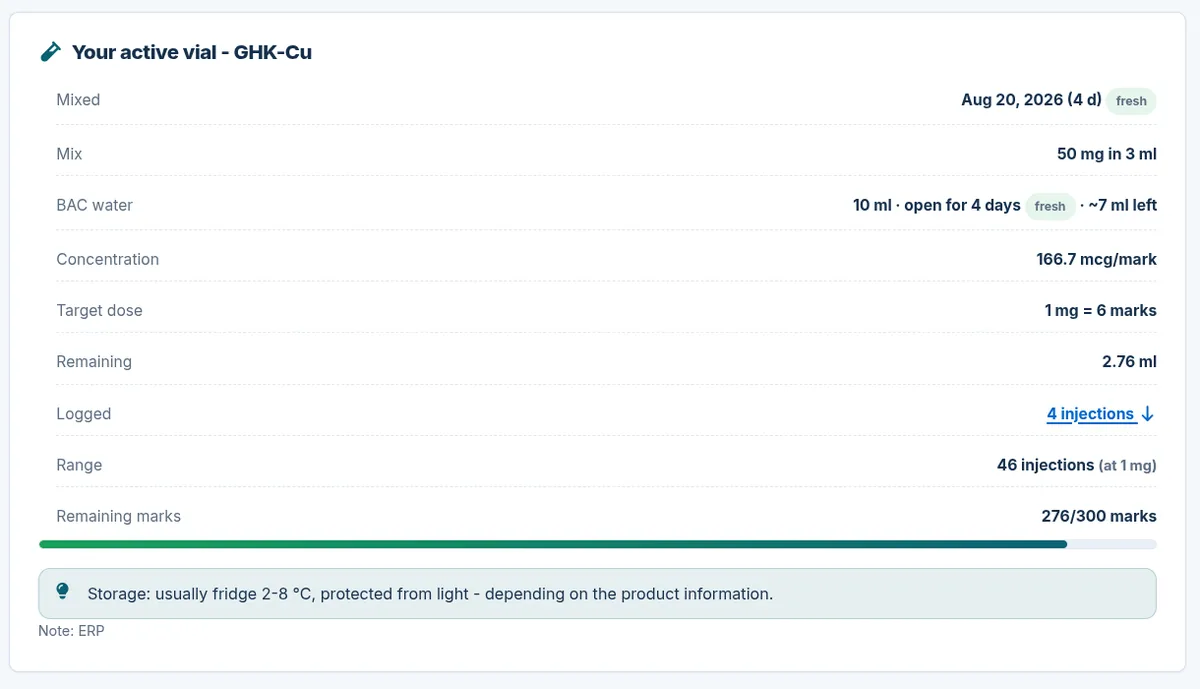Click the '1 mg = 6 marks' target dose
1200x689 pixels.
click(x=1101, y=310)
